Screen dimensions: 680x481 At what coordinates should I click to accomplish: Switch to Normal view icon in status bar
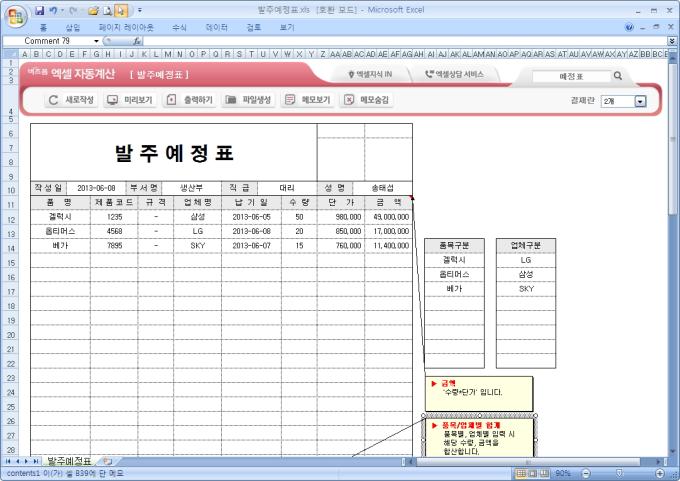pyautogui.click(x=521, y=473)
